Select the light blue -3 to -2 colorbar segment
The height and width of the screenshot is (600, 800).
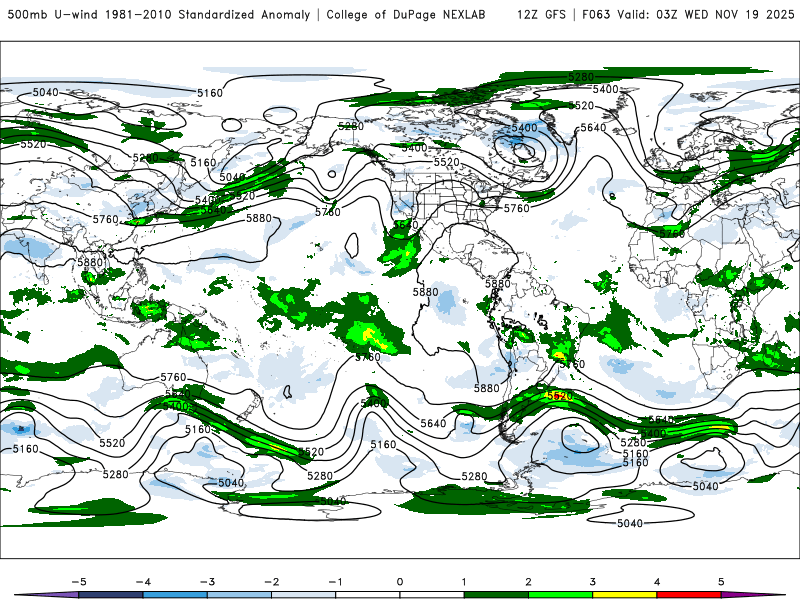pyautogui.click(x=239, y=595)
